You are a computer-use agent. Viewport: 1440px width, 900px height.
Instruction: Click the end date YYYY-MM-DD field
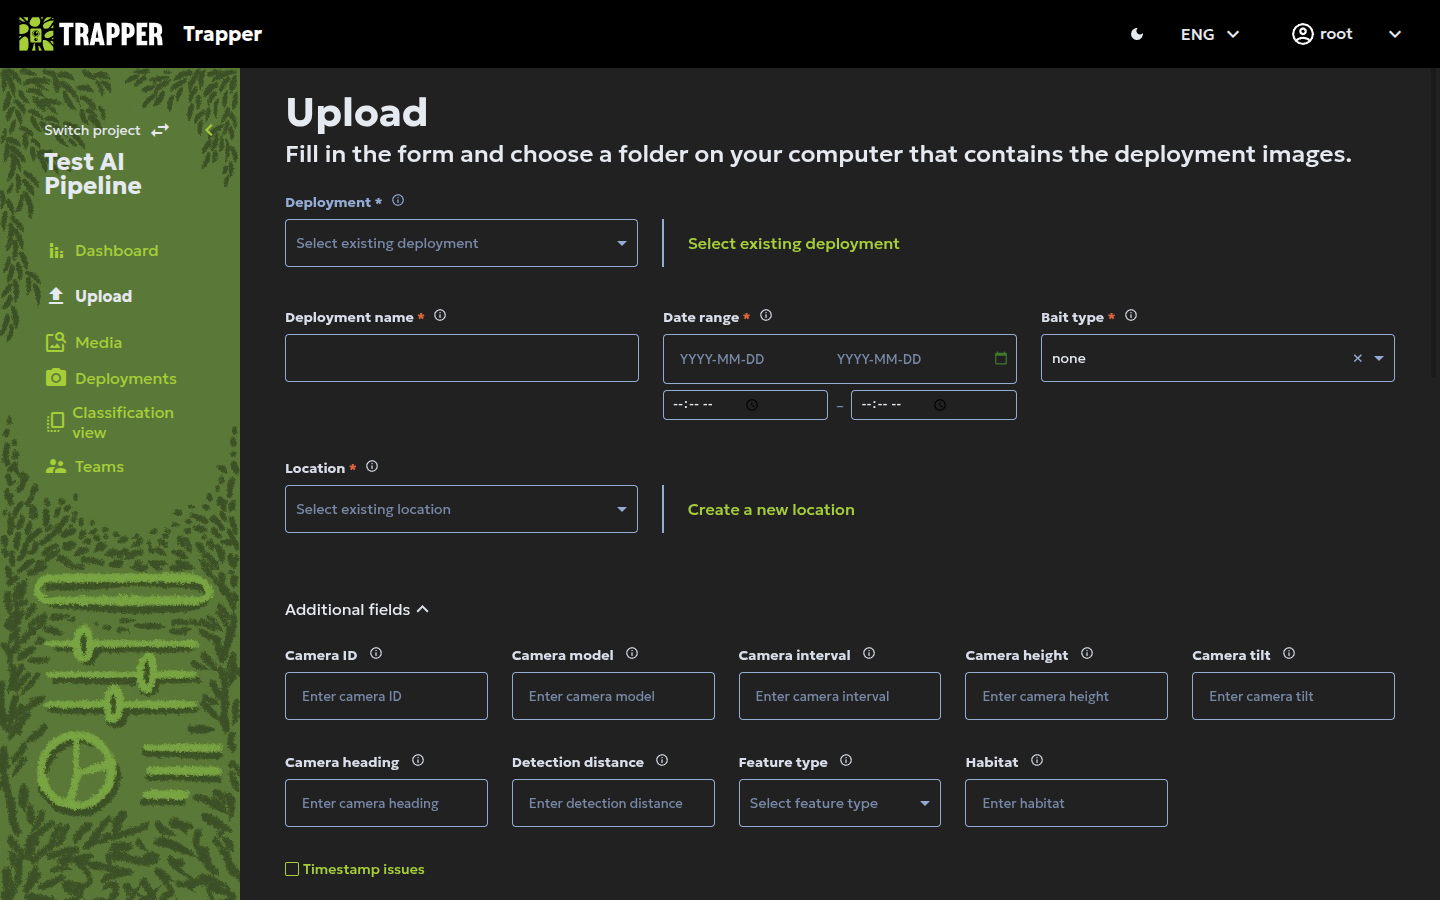tap(879, 359)
